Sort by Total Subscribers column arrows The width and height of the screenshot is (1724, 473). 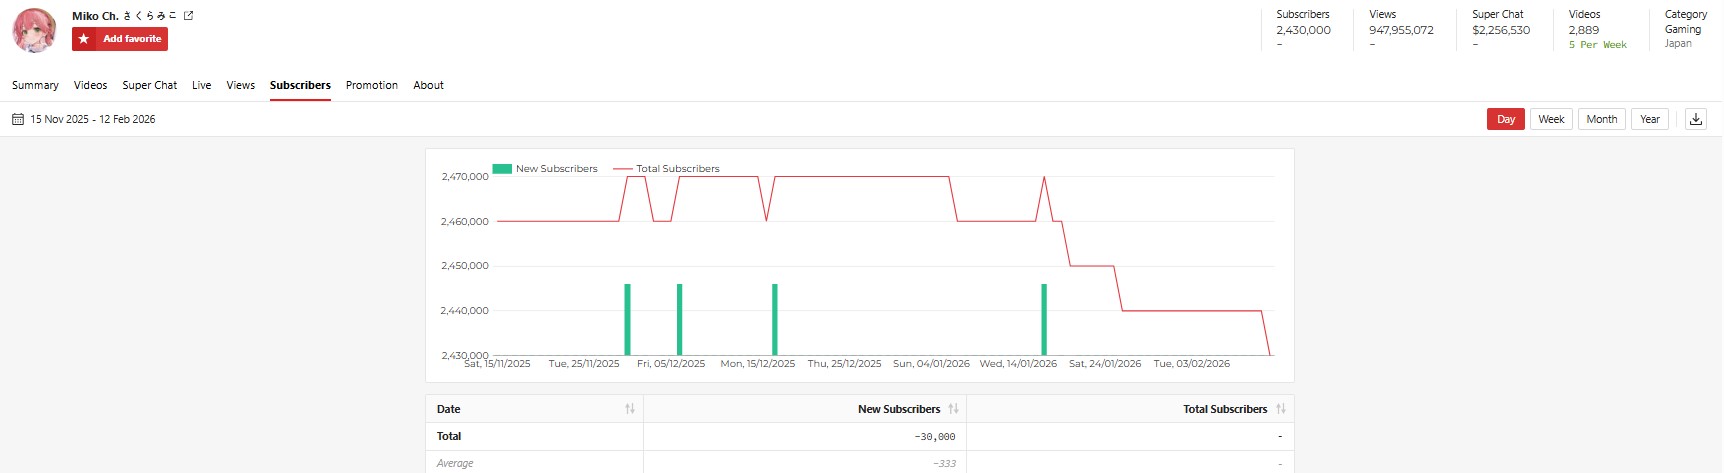pyautogui.click(x=1281, y=409)
